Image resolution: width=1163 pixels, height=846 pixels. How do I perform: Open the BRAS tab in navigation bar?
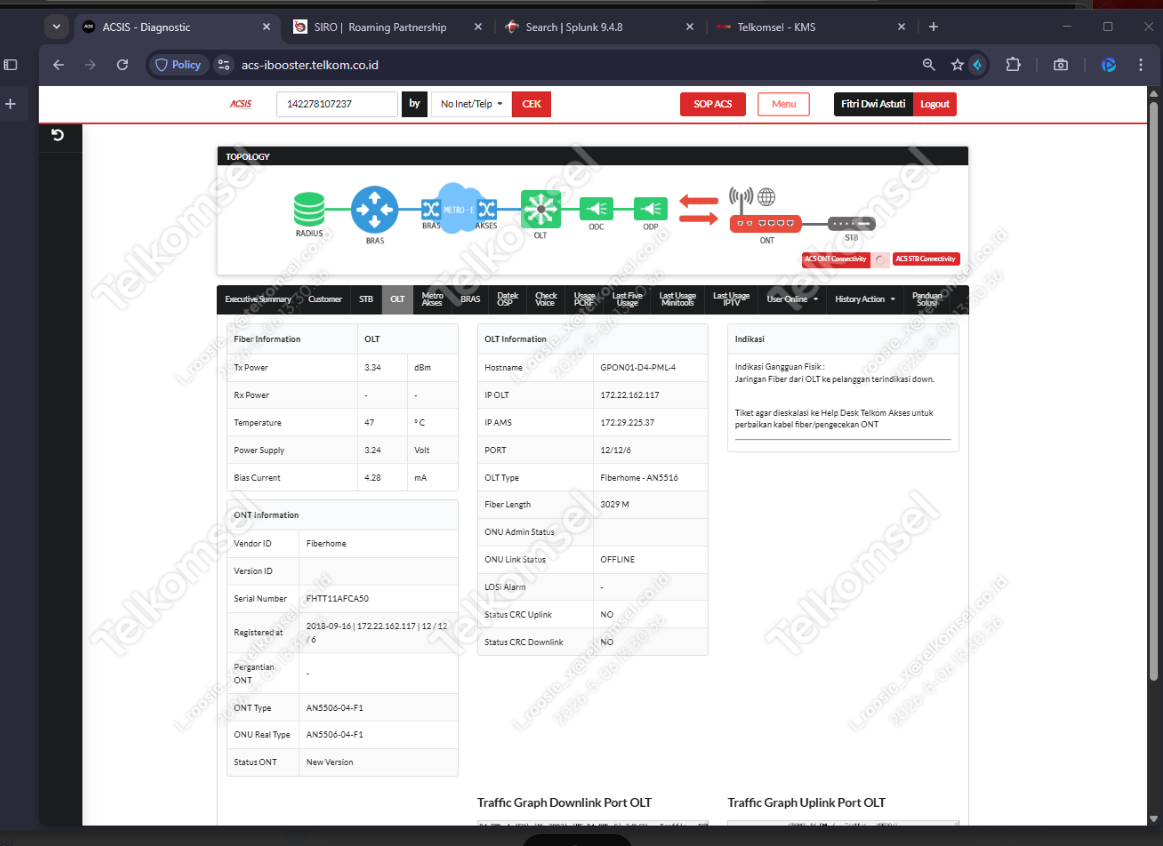pyautogui.click(x=470, y=300)
